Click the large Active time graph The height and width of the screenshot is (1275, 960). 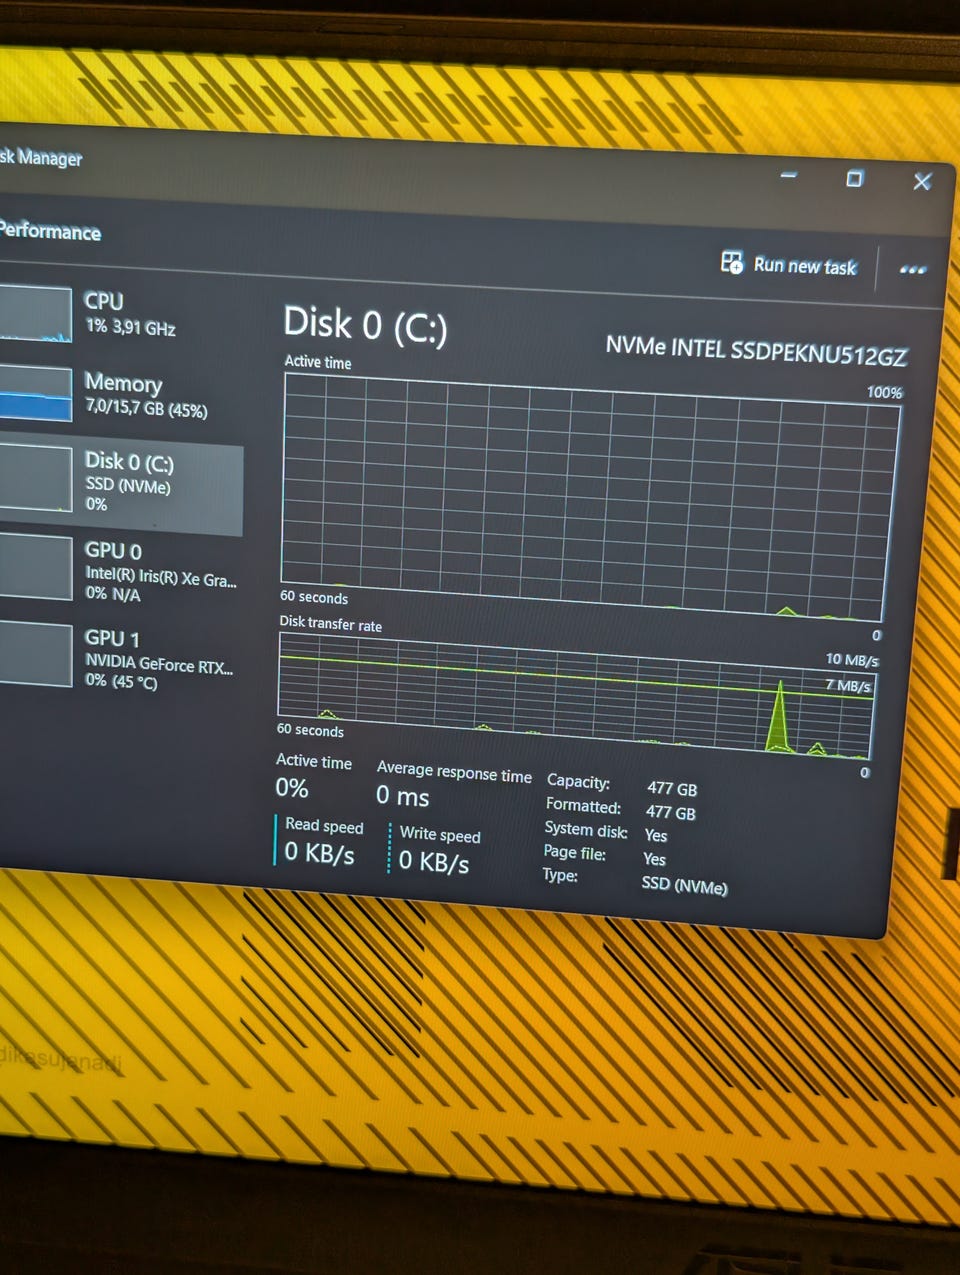[591, 497]
